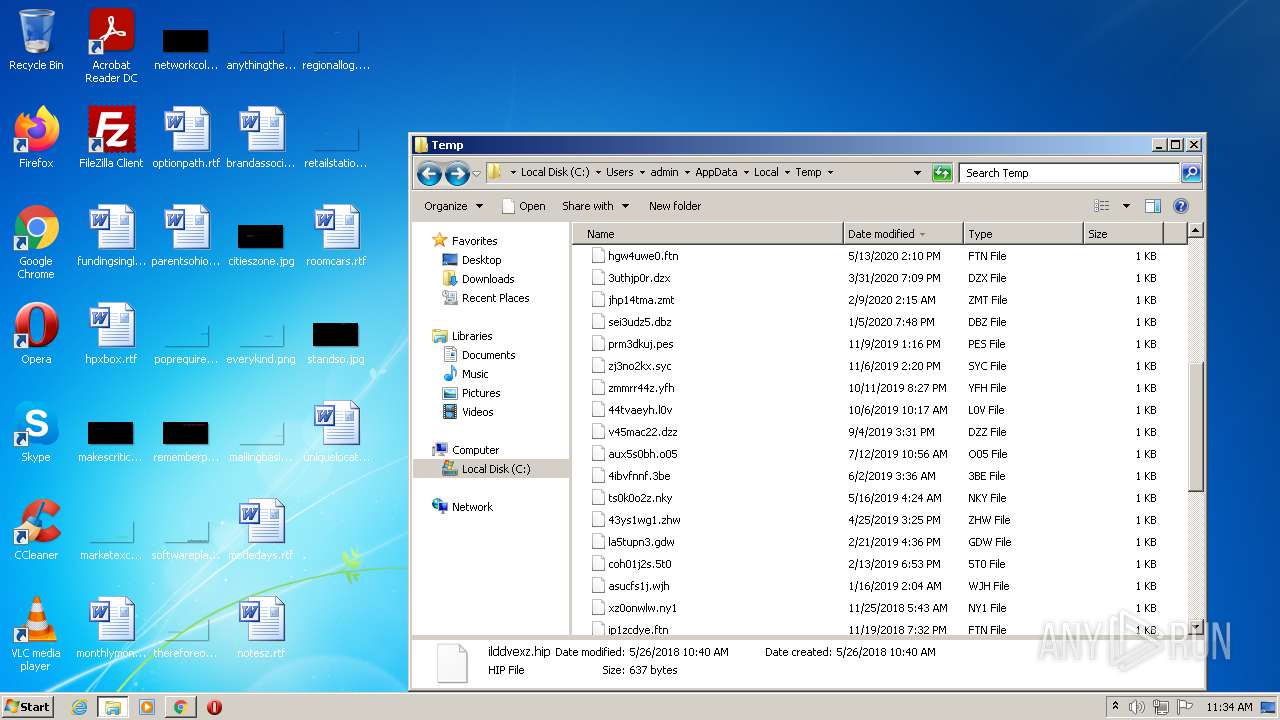Select fundingsingl... document on desktop
Image resolution: width=1280 pixels, height=720 pixels.
click(x=111, y=236)
